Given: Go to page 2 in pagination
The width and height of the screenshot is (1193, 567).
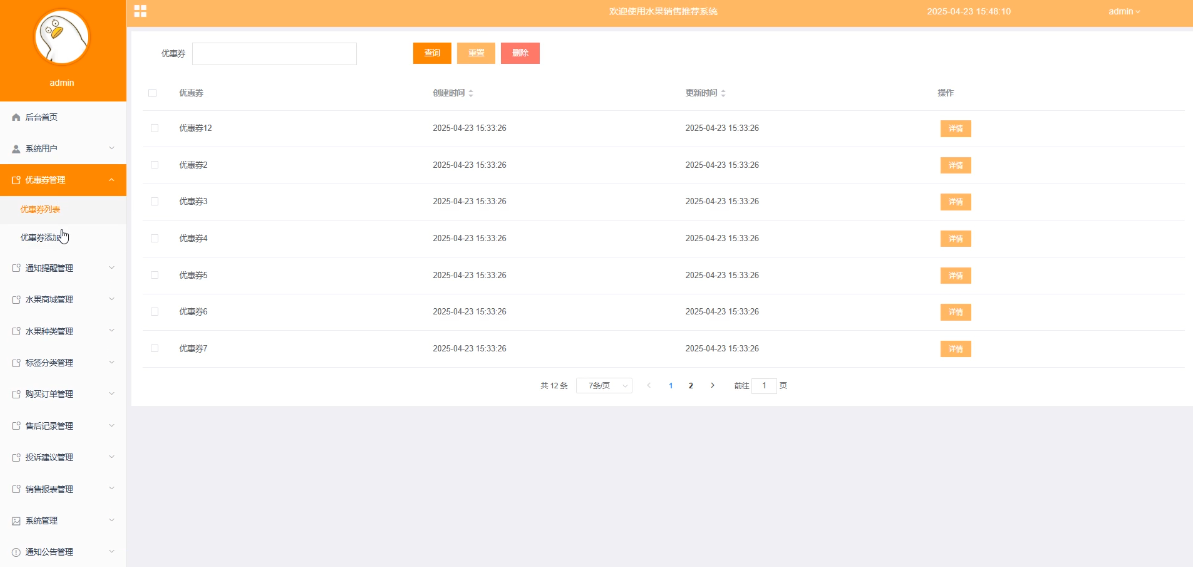Looking at the screenshot, I should [x=691, y=386].
